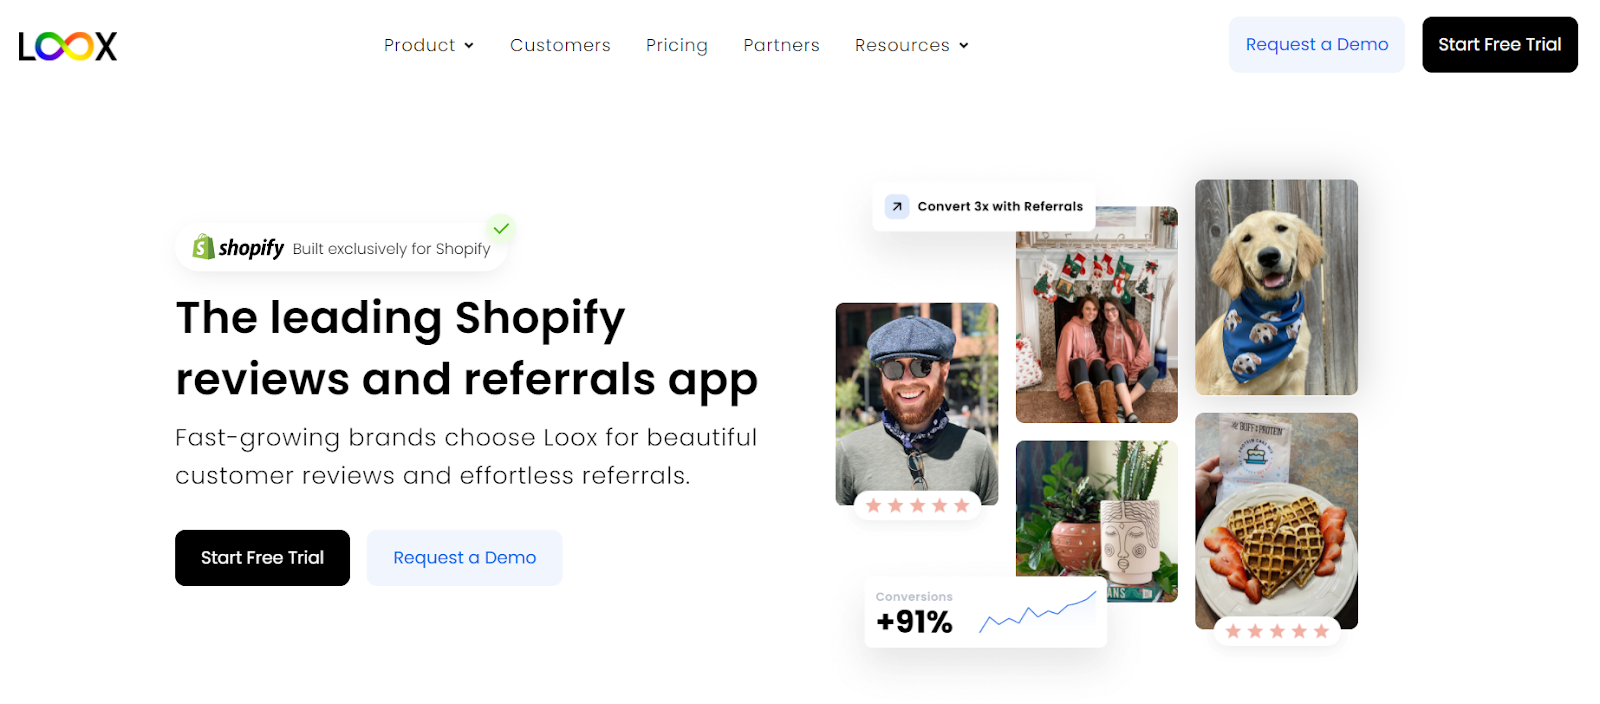Click the hero Request a Demo button

point(464,558)
